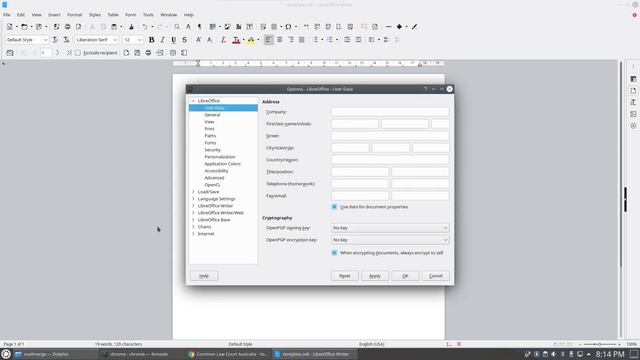The height and width of the screenshot is (360, 640).
Task: Open Default Style paragraph style dropdown
Action: tap(45, 40)
